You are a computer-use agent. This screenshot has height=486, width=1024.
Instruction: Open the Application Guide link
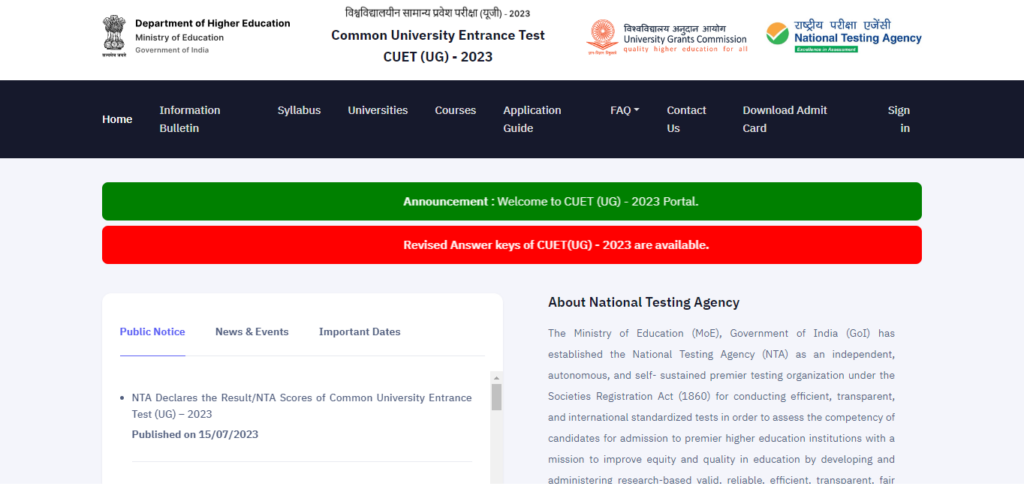532,119
